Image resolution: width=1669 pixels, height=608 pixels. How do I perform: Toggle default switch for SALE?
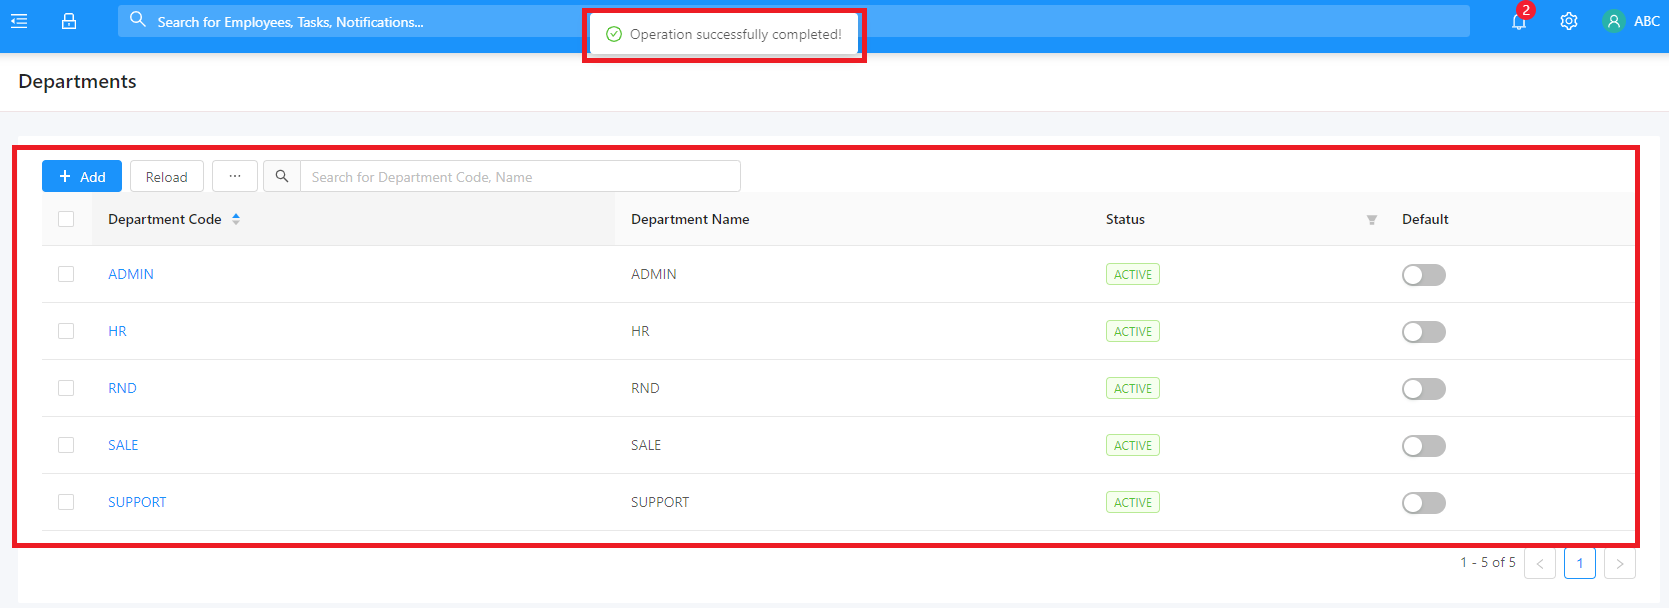point(1424,446)
